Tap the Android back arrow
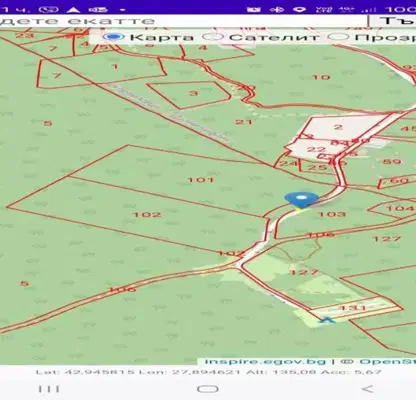Image resolution: width=416 pixels, height=400 pixels. (367, 389)
